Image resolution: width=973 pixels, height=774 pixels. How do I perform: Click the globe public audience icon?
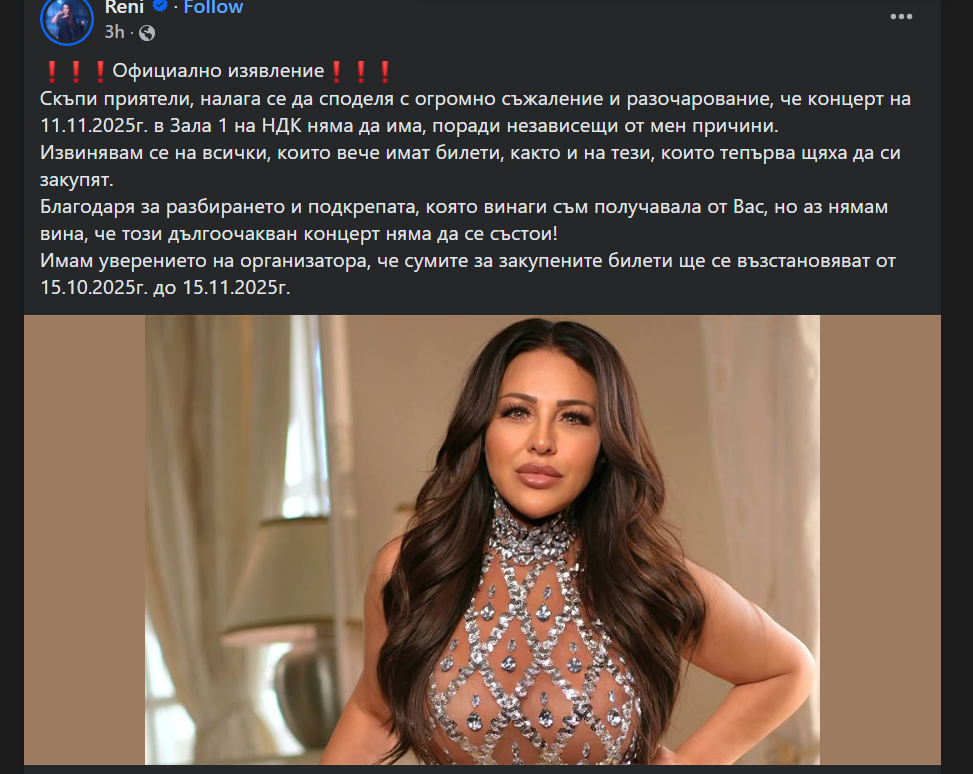pos(146,32)
